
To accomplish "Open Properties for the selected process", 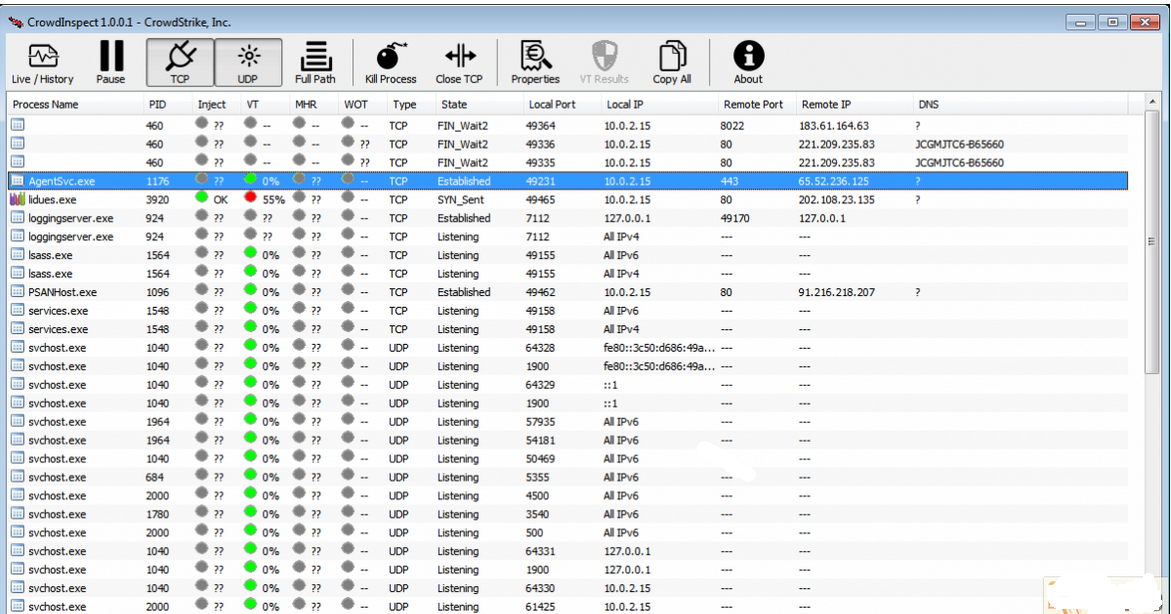I will [535, 63].
